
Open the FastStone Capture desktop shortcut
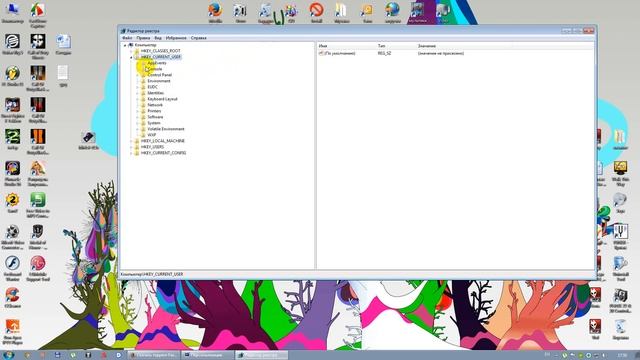pyautogui.click(x=38, y=14)
